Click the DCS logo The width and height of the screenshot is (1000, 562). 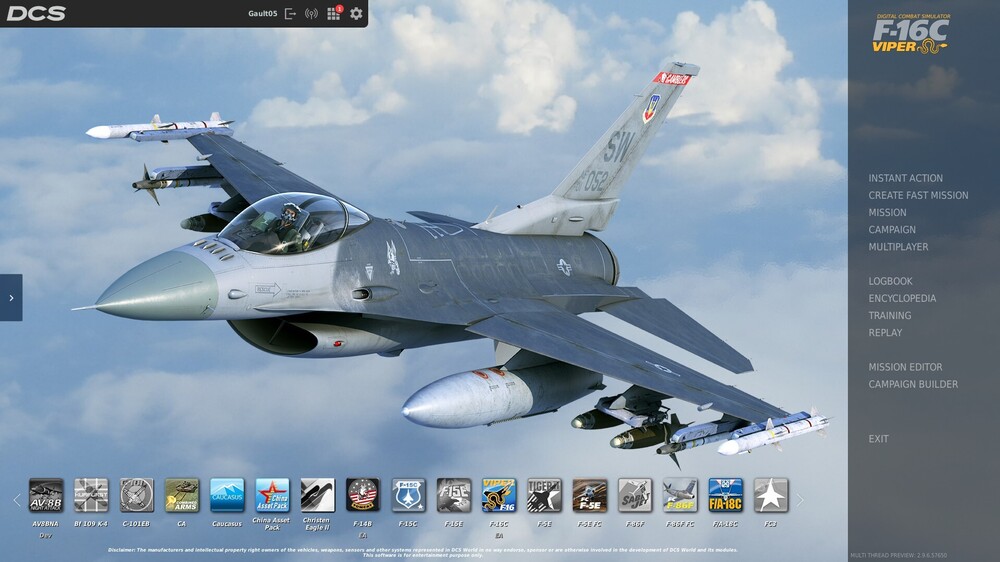[x=36, y=13]
